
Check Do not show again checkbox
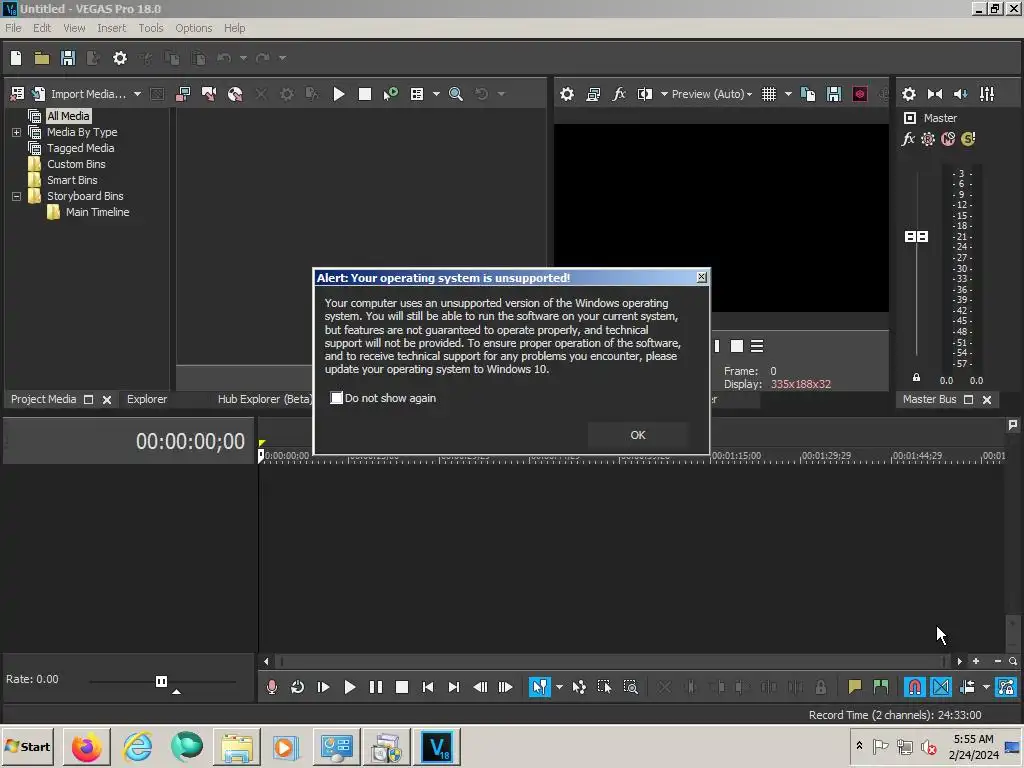[x=336, y=398]
